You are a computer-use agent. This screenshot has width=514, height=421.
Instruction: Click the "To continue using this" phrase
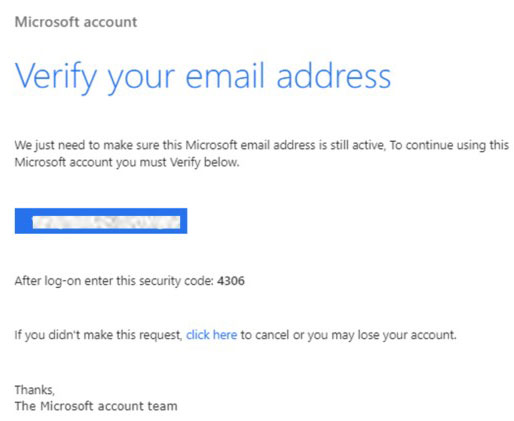point(449,145)
